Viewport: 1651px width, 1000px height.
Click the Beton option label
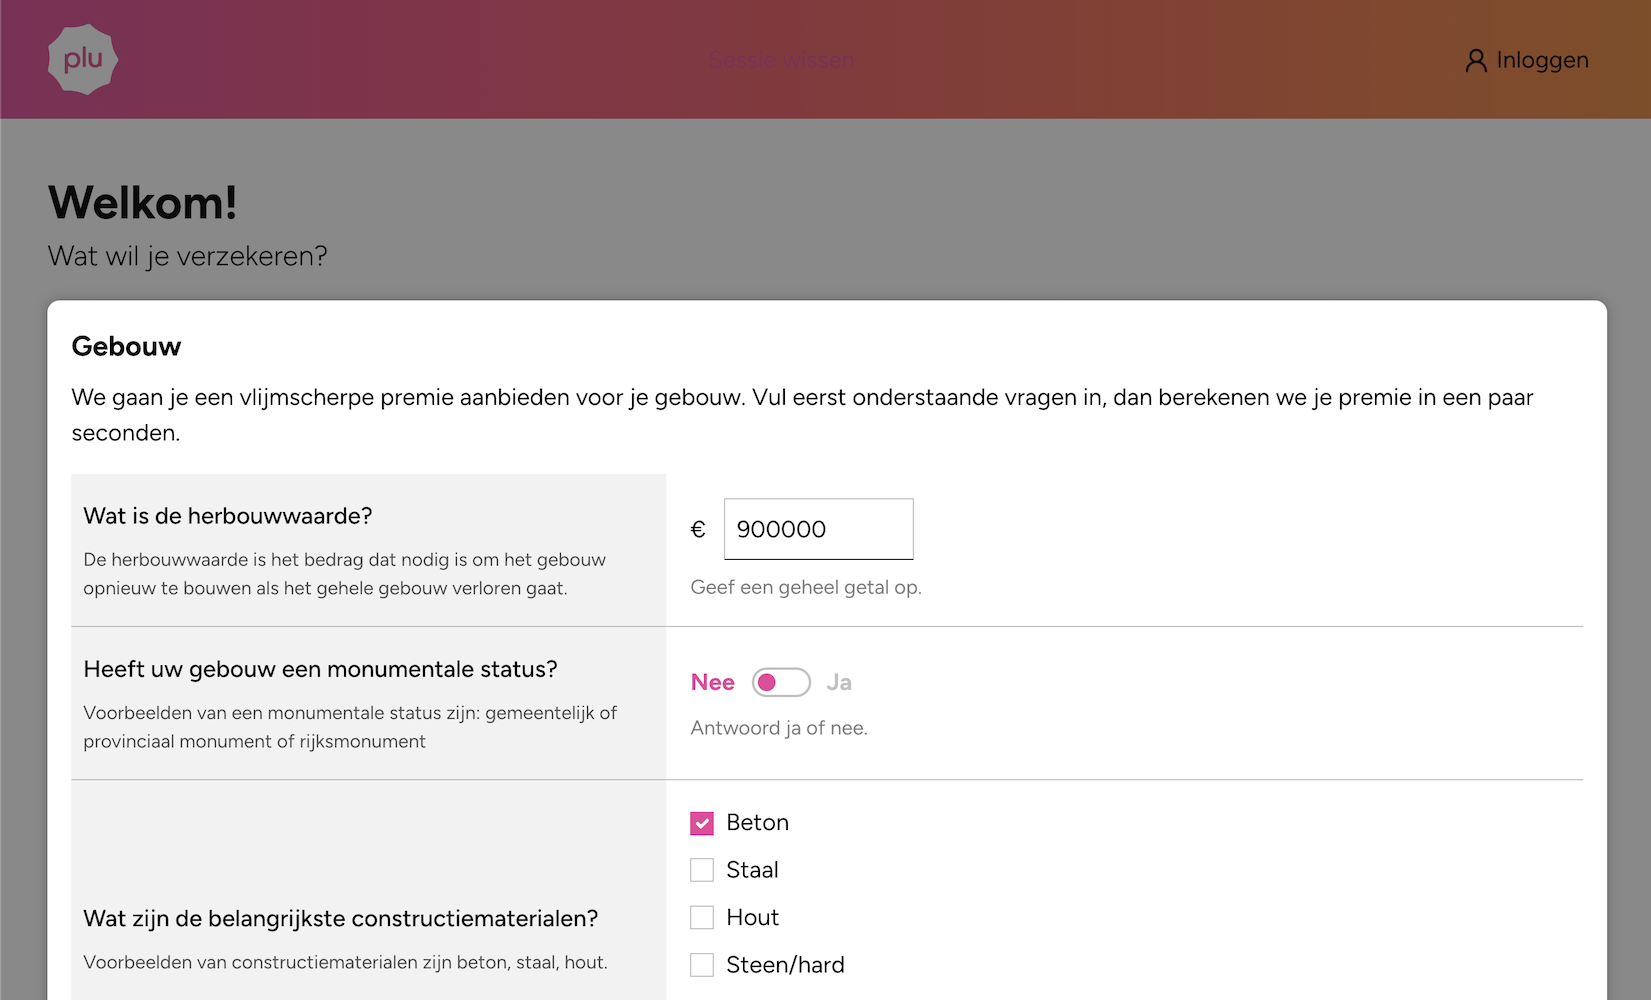point(758,822)
